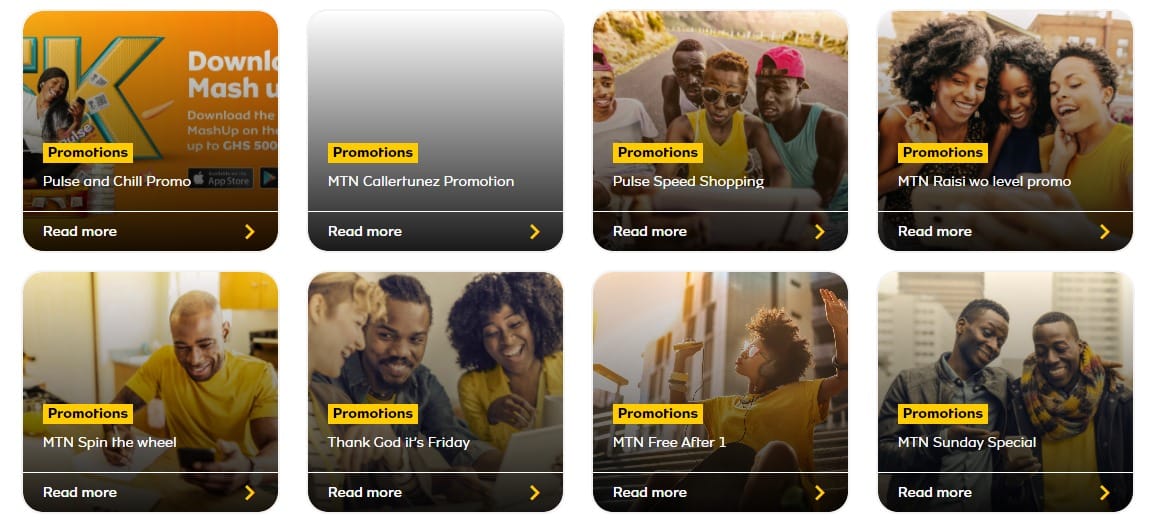Click the yellow arrow on MTN Spin the wheel
Screen dimensions: 1154x529
[249, 493]
